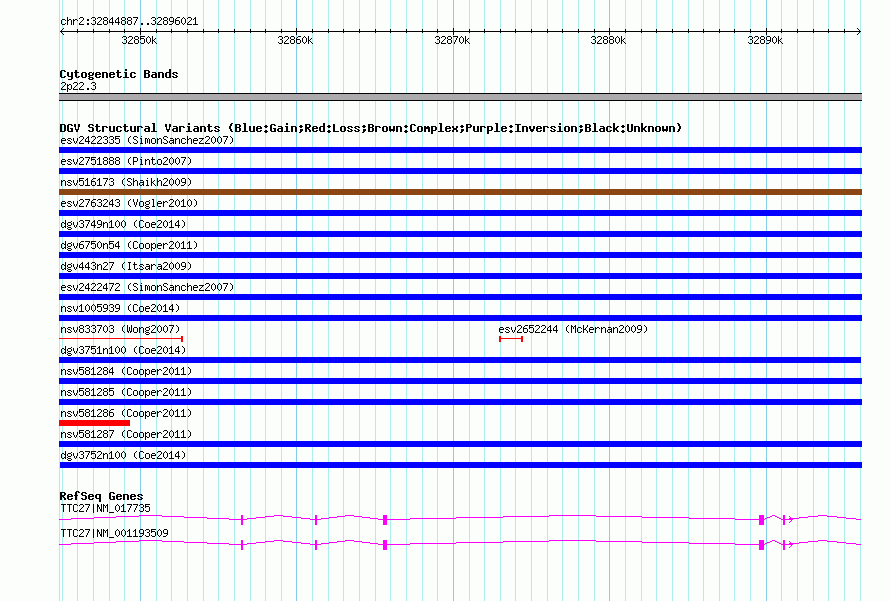Viewport: 890px width, 601px height.
Task: Click the nsv581286 (Cooper2011) label
Action: (126, 413)
